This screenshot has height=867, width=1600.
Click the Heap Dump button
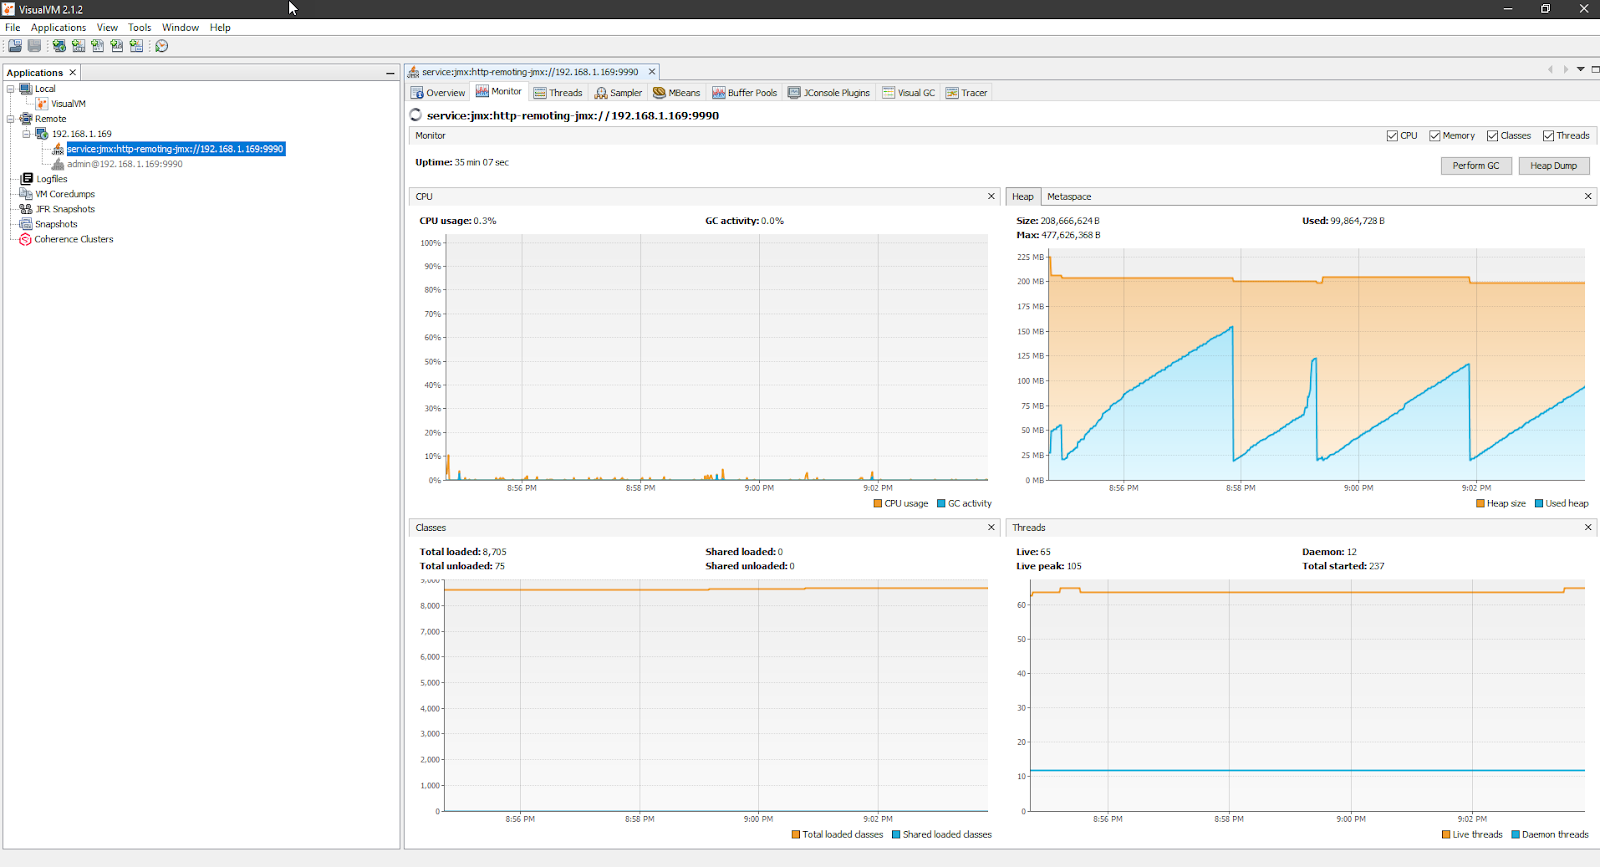(x=1553, y=166)
